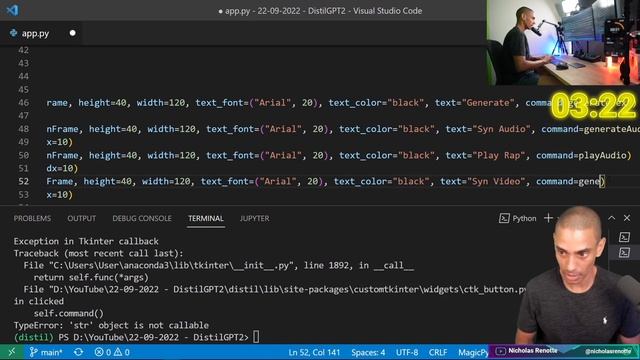The height and width of the screenshot is (360, 640).
Task: Select the first terminal instance icon
Action: [x=624, y=237]
